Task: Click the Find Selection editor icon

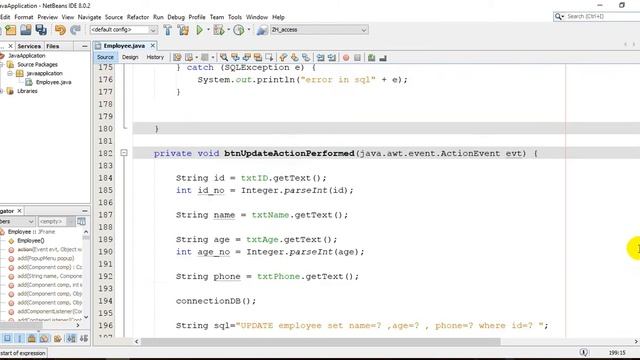Action: point(224,58)
